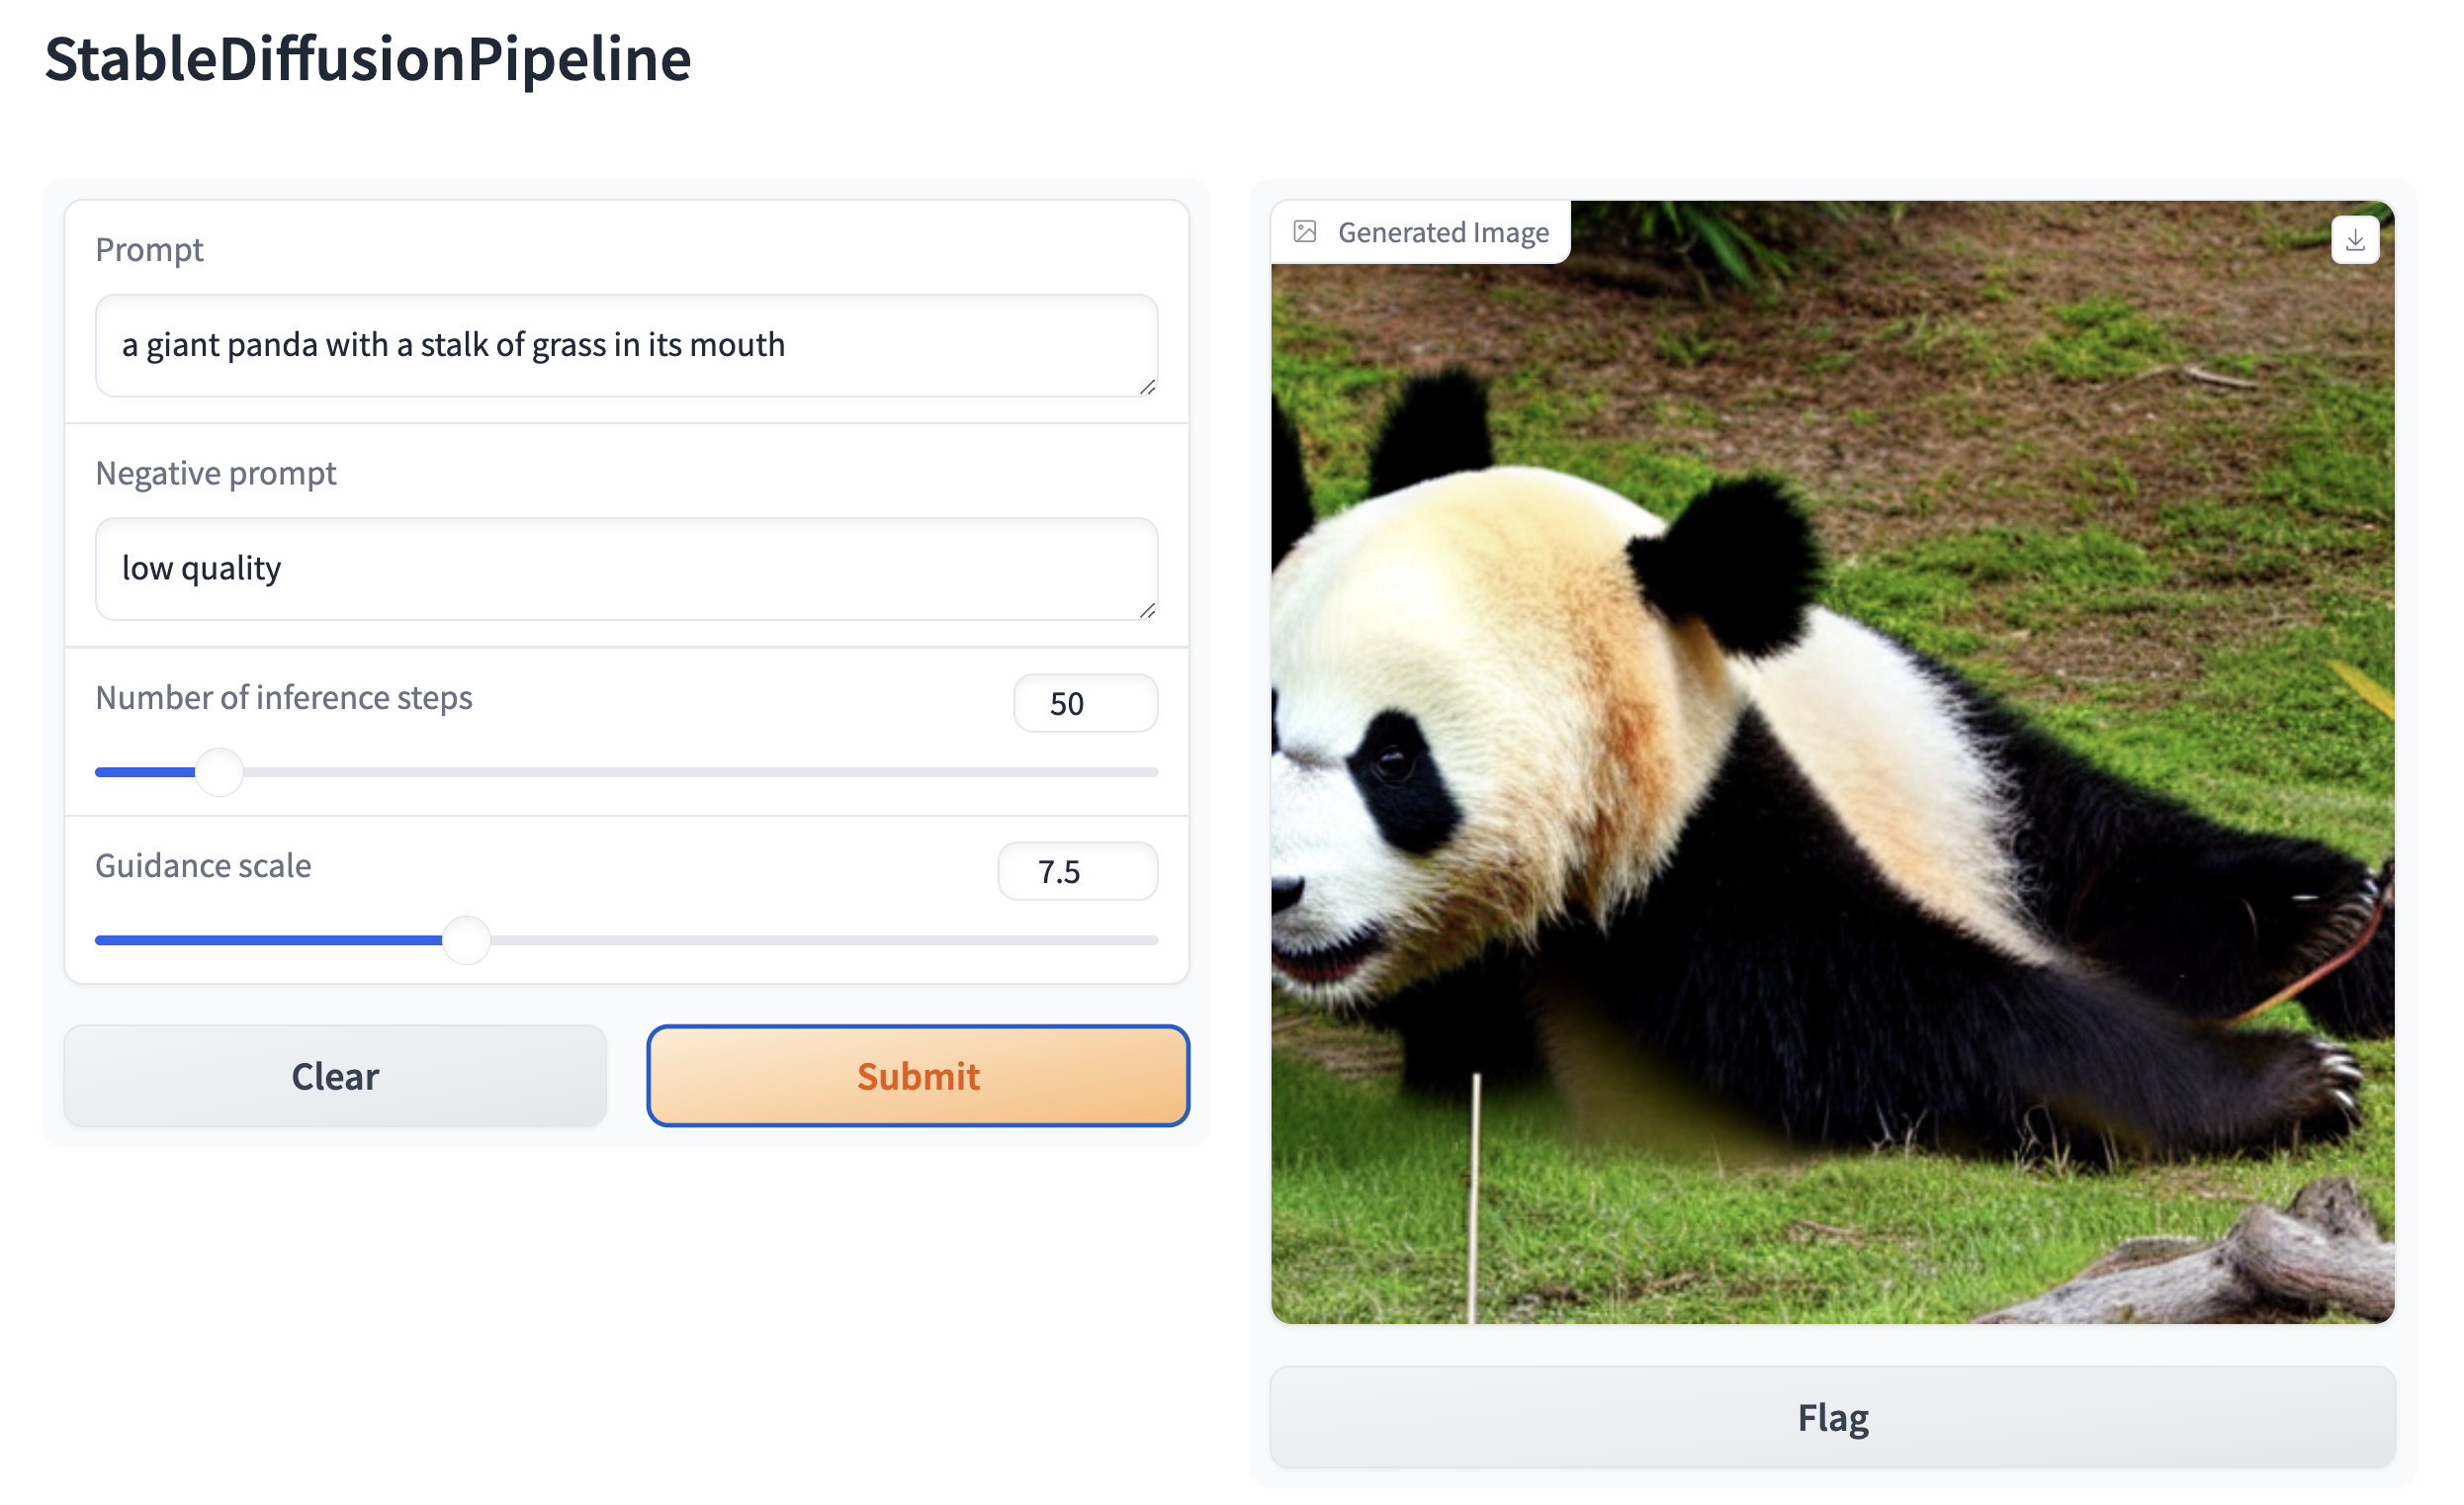Click the "Generated Image" label text
This screenshot has height=1505, width=2464.
pos(1442,232)
